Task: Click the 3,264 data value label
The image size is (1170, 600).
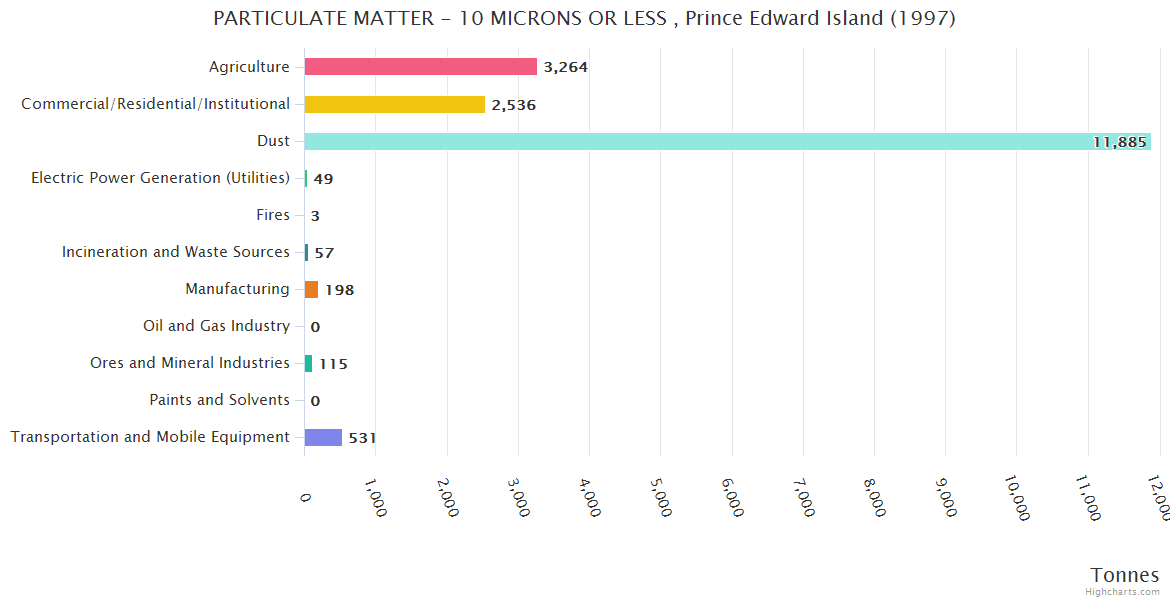Action: click(565, 68)
